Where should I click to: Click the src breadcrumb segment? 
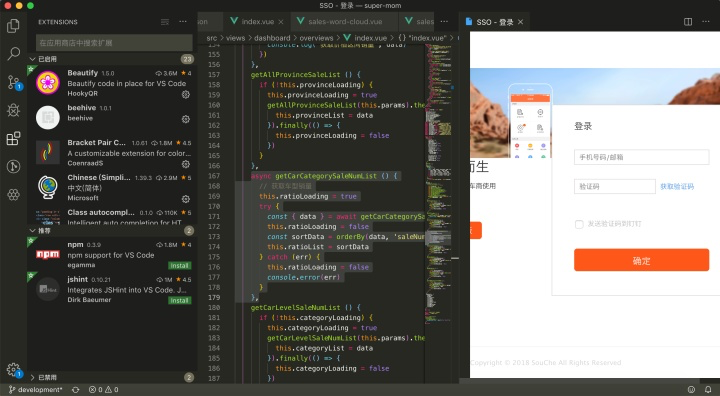click(212, 38)
